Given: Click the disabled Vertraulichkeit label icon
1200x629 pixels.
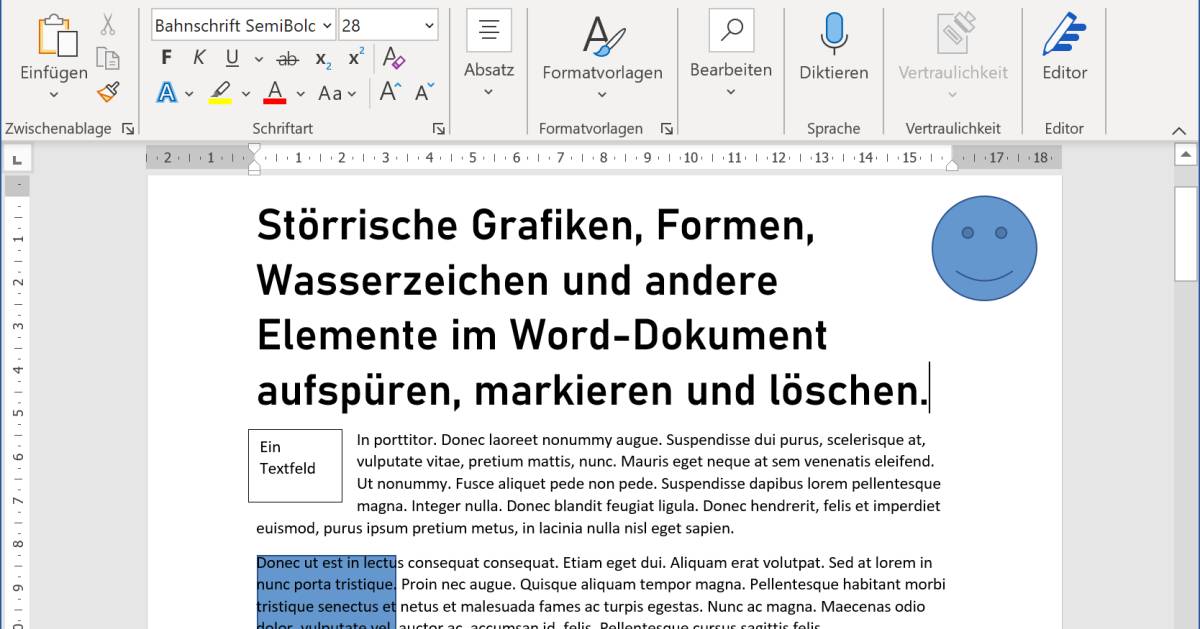Looking at the screenshot, I should pos(953,34).
